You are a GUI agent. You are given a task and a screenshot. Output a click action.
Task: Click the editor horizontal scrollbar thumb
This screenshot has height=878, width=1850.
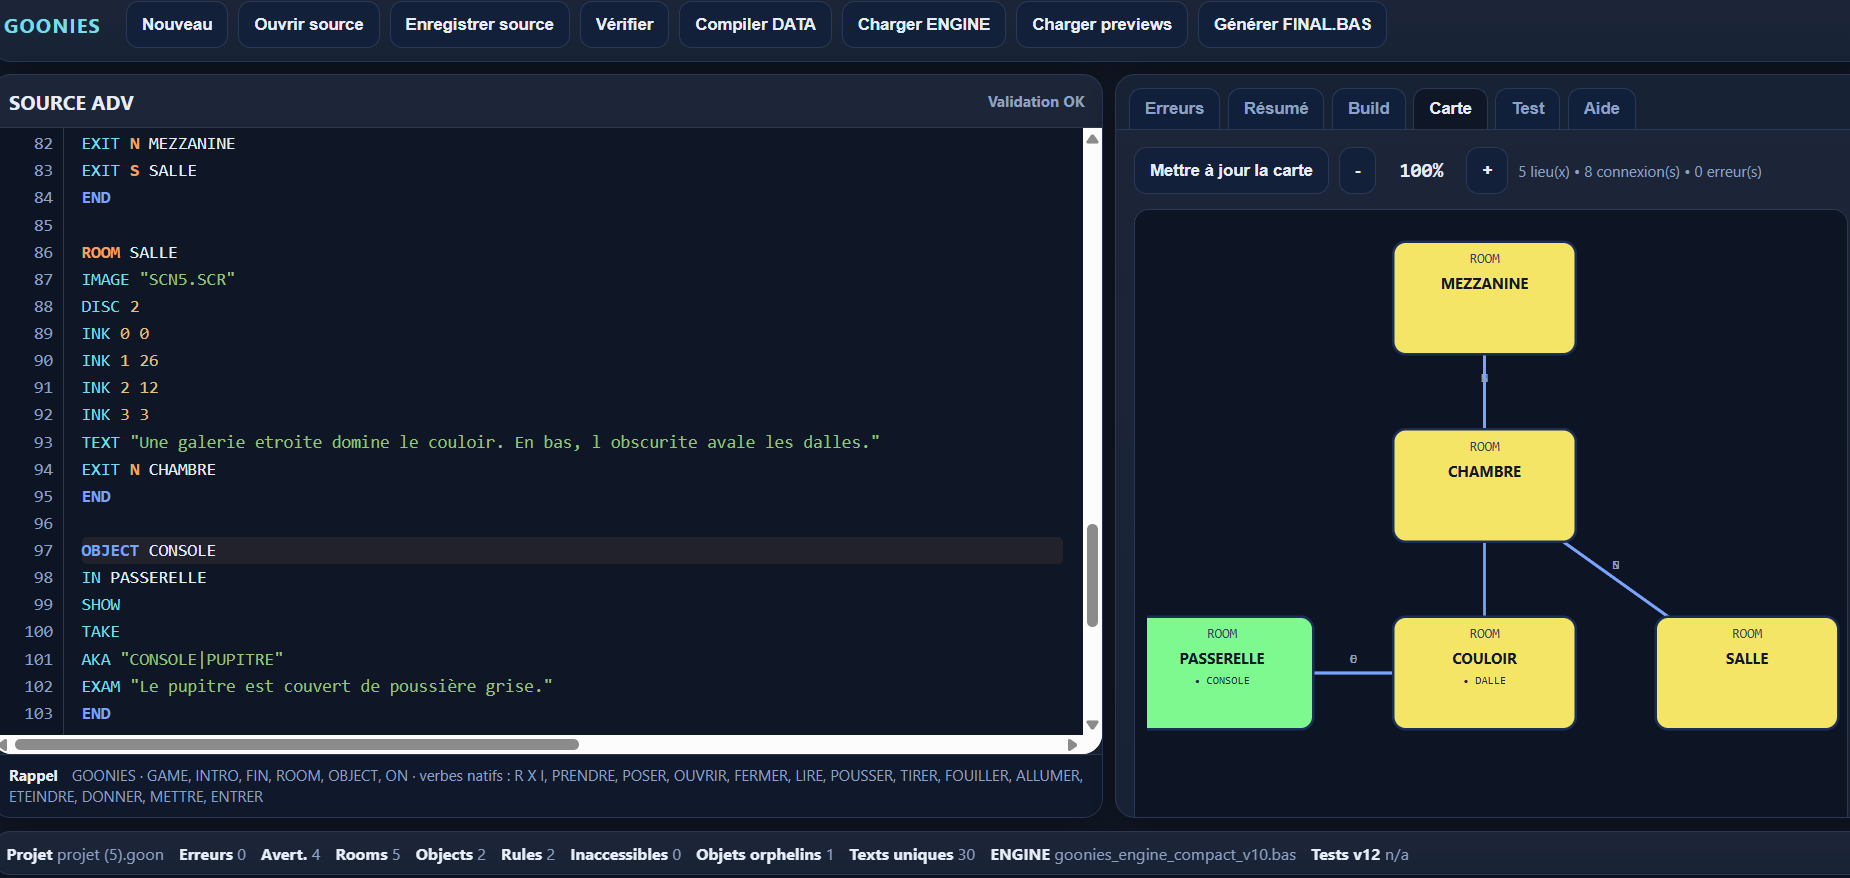(297, 744)
